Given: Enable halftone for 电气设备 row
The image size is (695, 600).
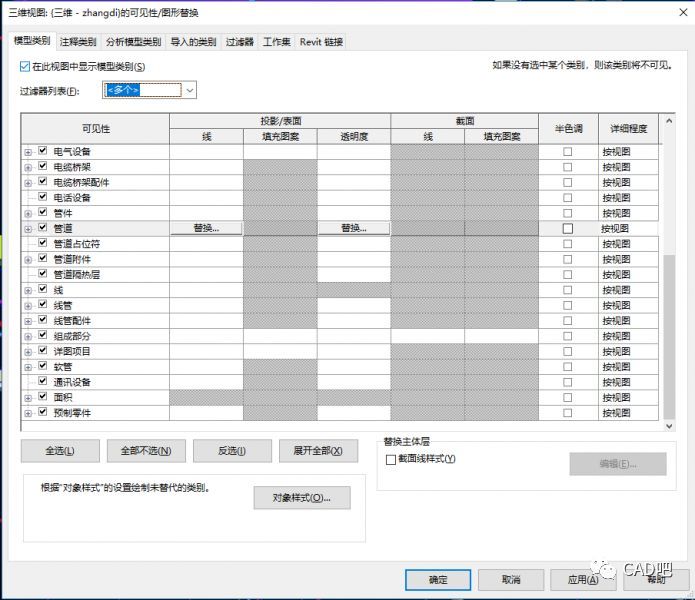Looking at the screenshot, I should coord(568,152).
